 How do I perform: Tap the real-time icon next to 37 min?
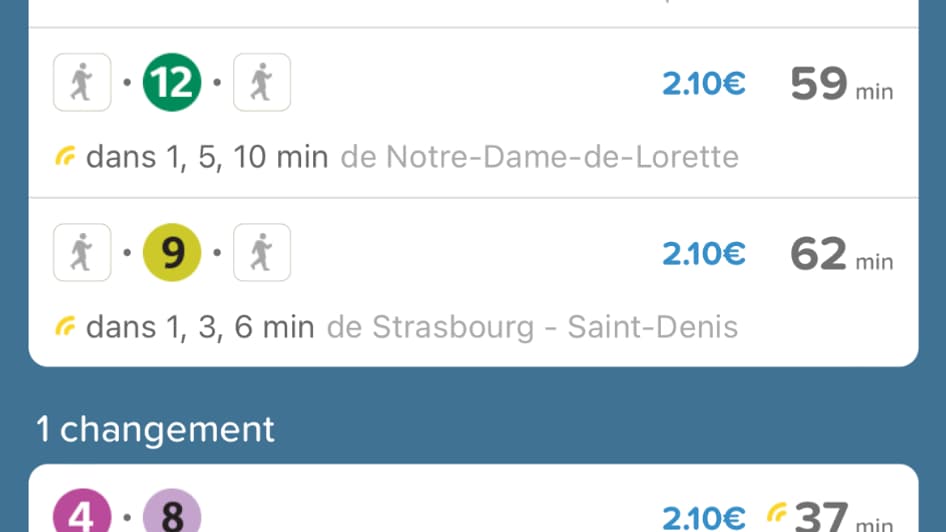click(776, 514)
